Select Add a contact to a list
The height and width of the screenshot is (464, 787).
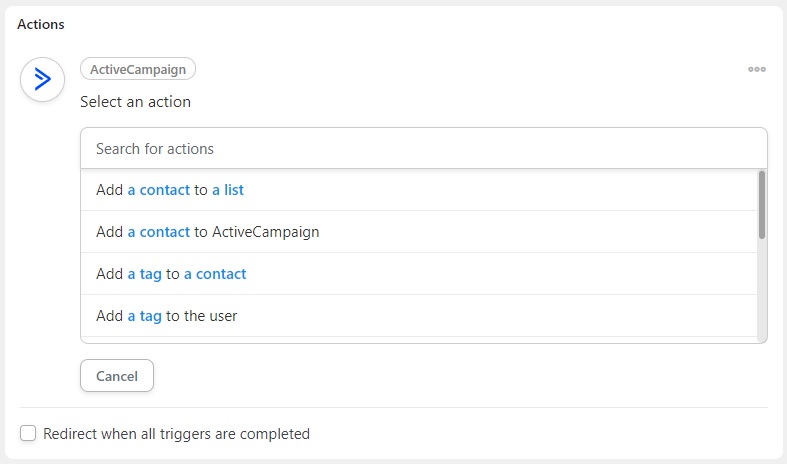click(x=419, y=190)
